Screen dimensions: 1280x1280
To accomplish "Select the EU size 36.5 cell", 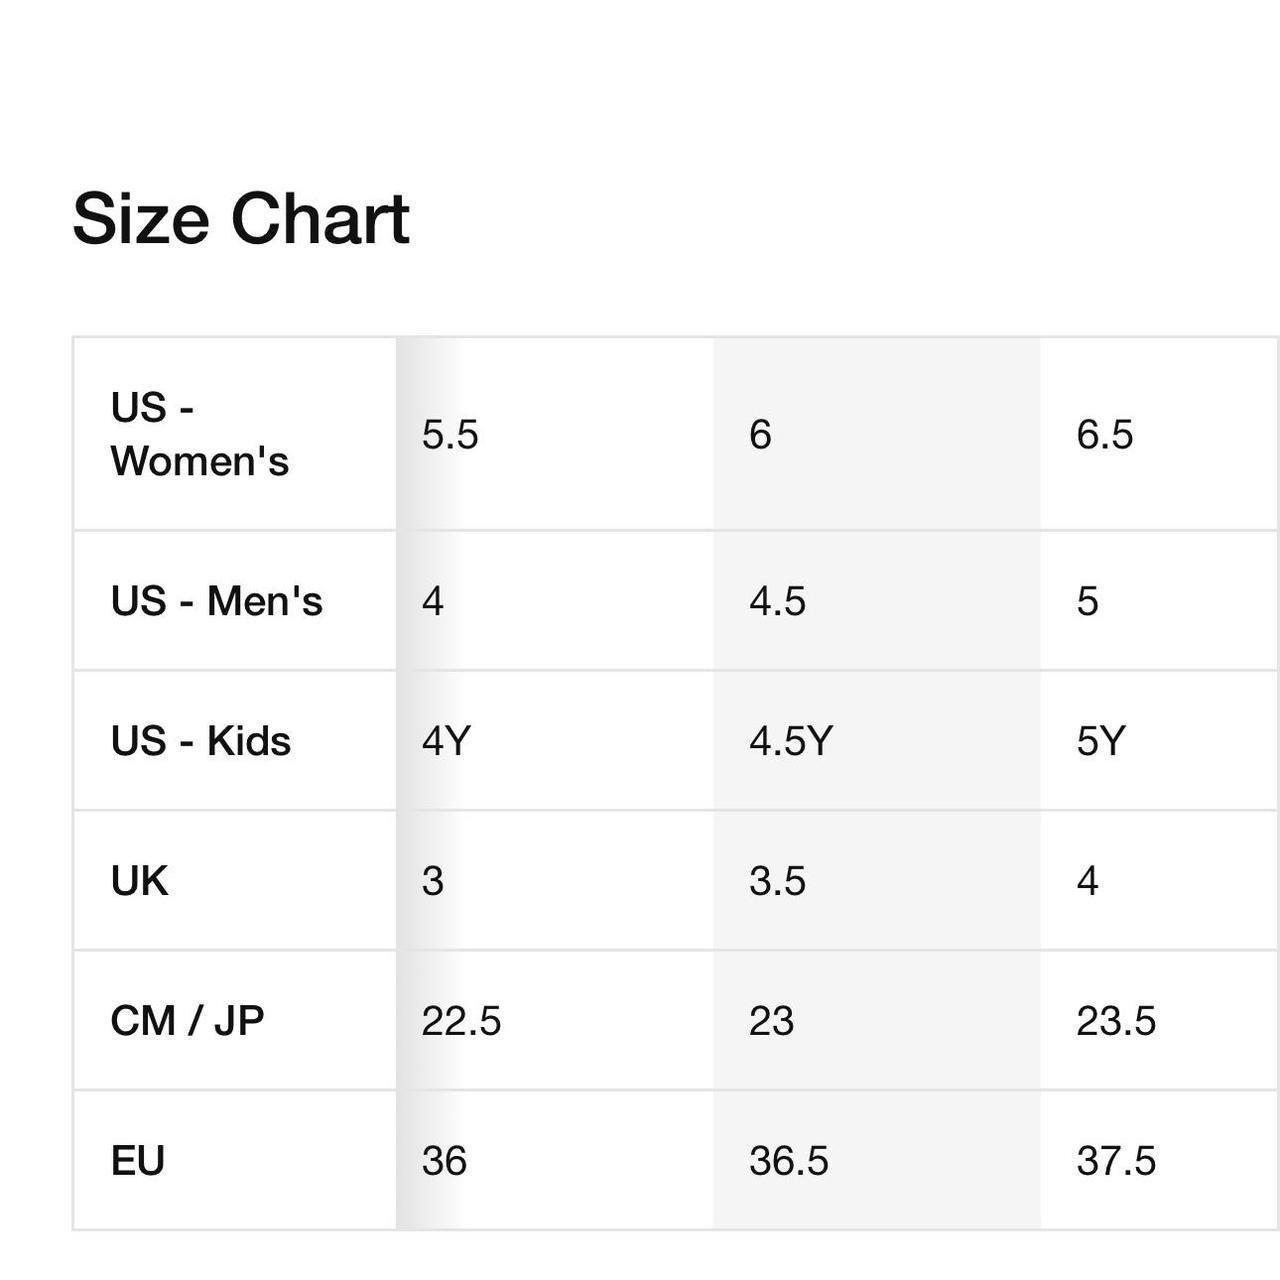I will coord(877,1161).
